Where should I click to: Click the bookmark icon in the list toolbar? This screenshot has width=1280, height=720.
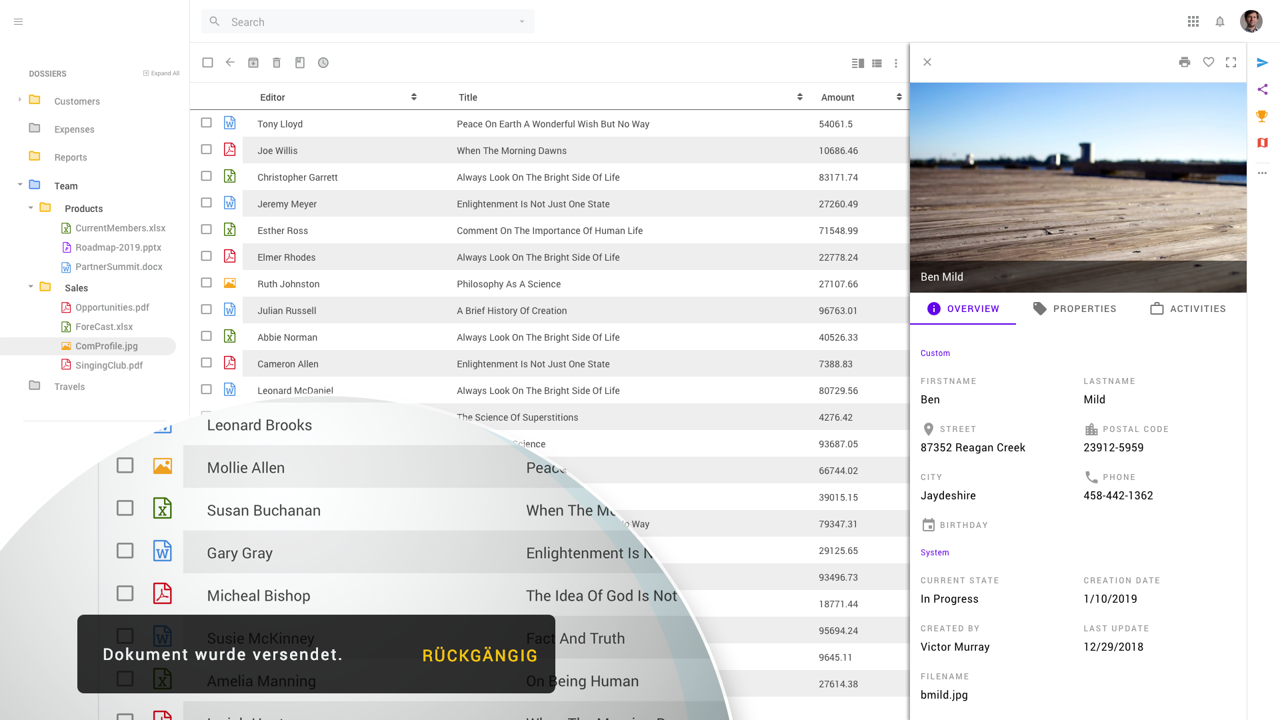[300, 63]
